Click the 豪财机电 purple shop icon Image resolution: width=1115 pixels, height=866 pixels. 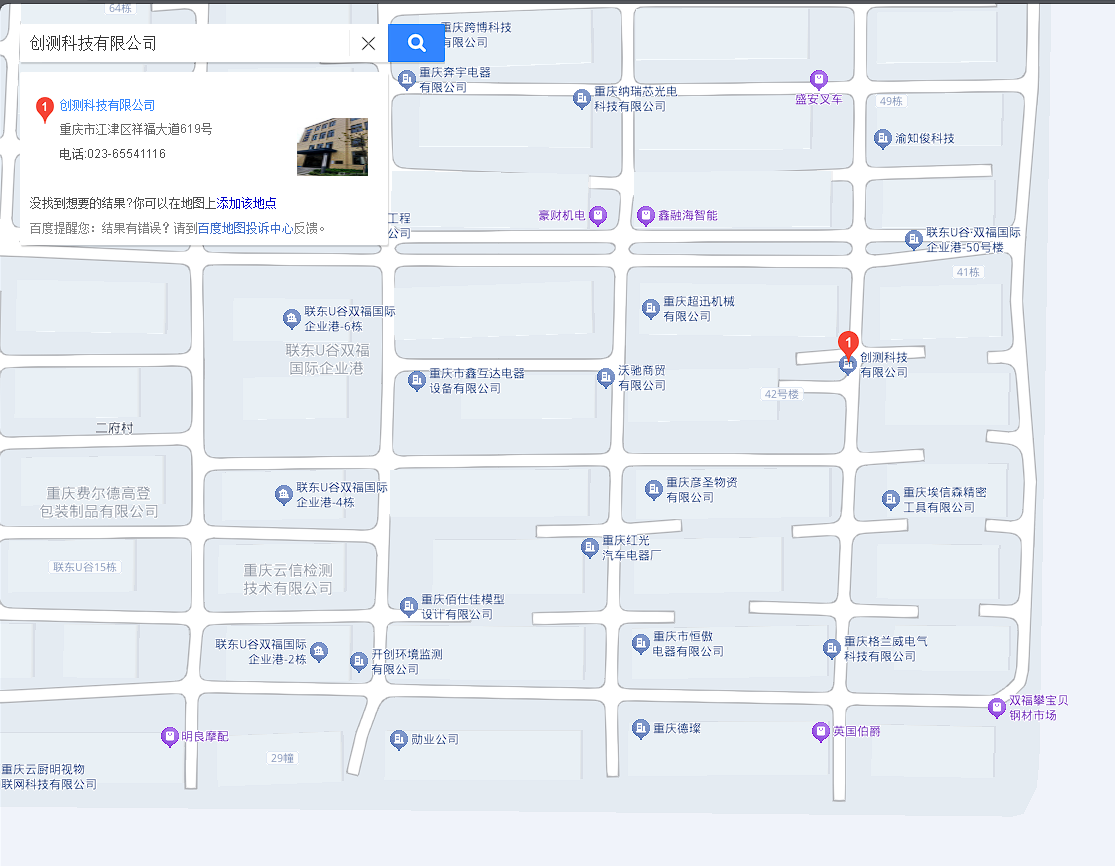click(598, 215)
